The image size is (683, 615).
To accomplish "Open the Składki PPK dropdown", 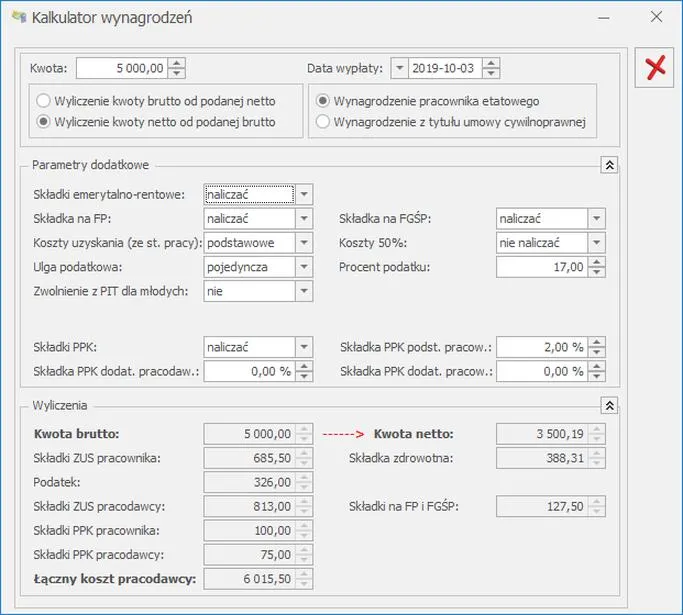I will [304, 347].
